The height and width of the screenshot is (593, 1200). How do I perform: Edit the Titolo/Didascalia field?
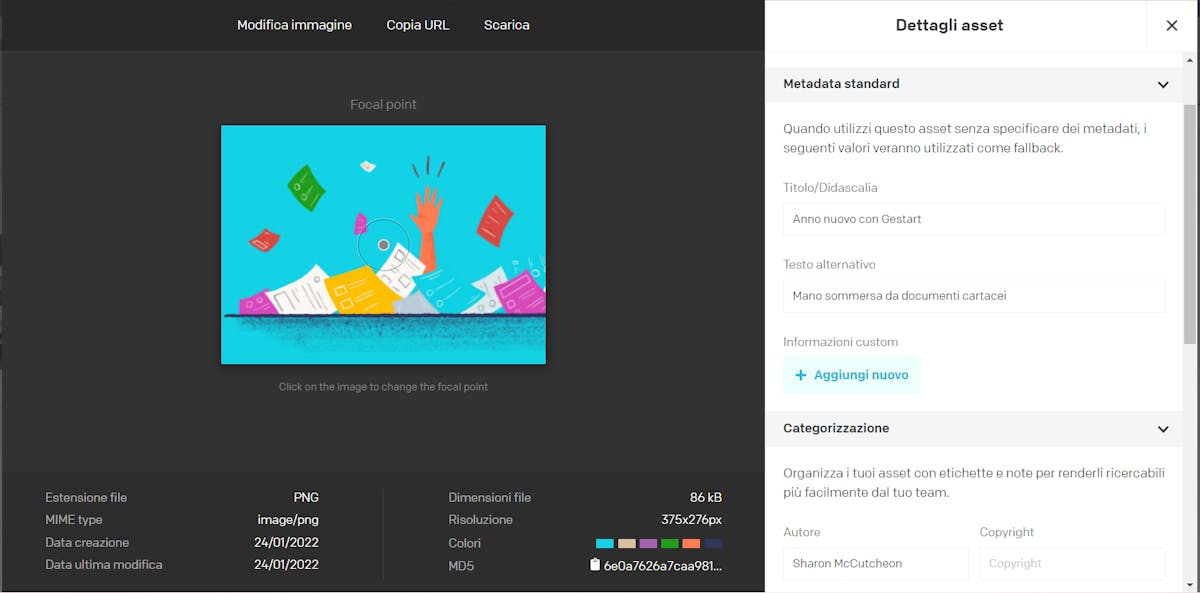click(974, 219)
